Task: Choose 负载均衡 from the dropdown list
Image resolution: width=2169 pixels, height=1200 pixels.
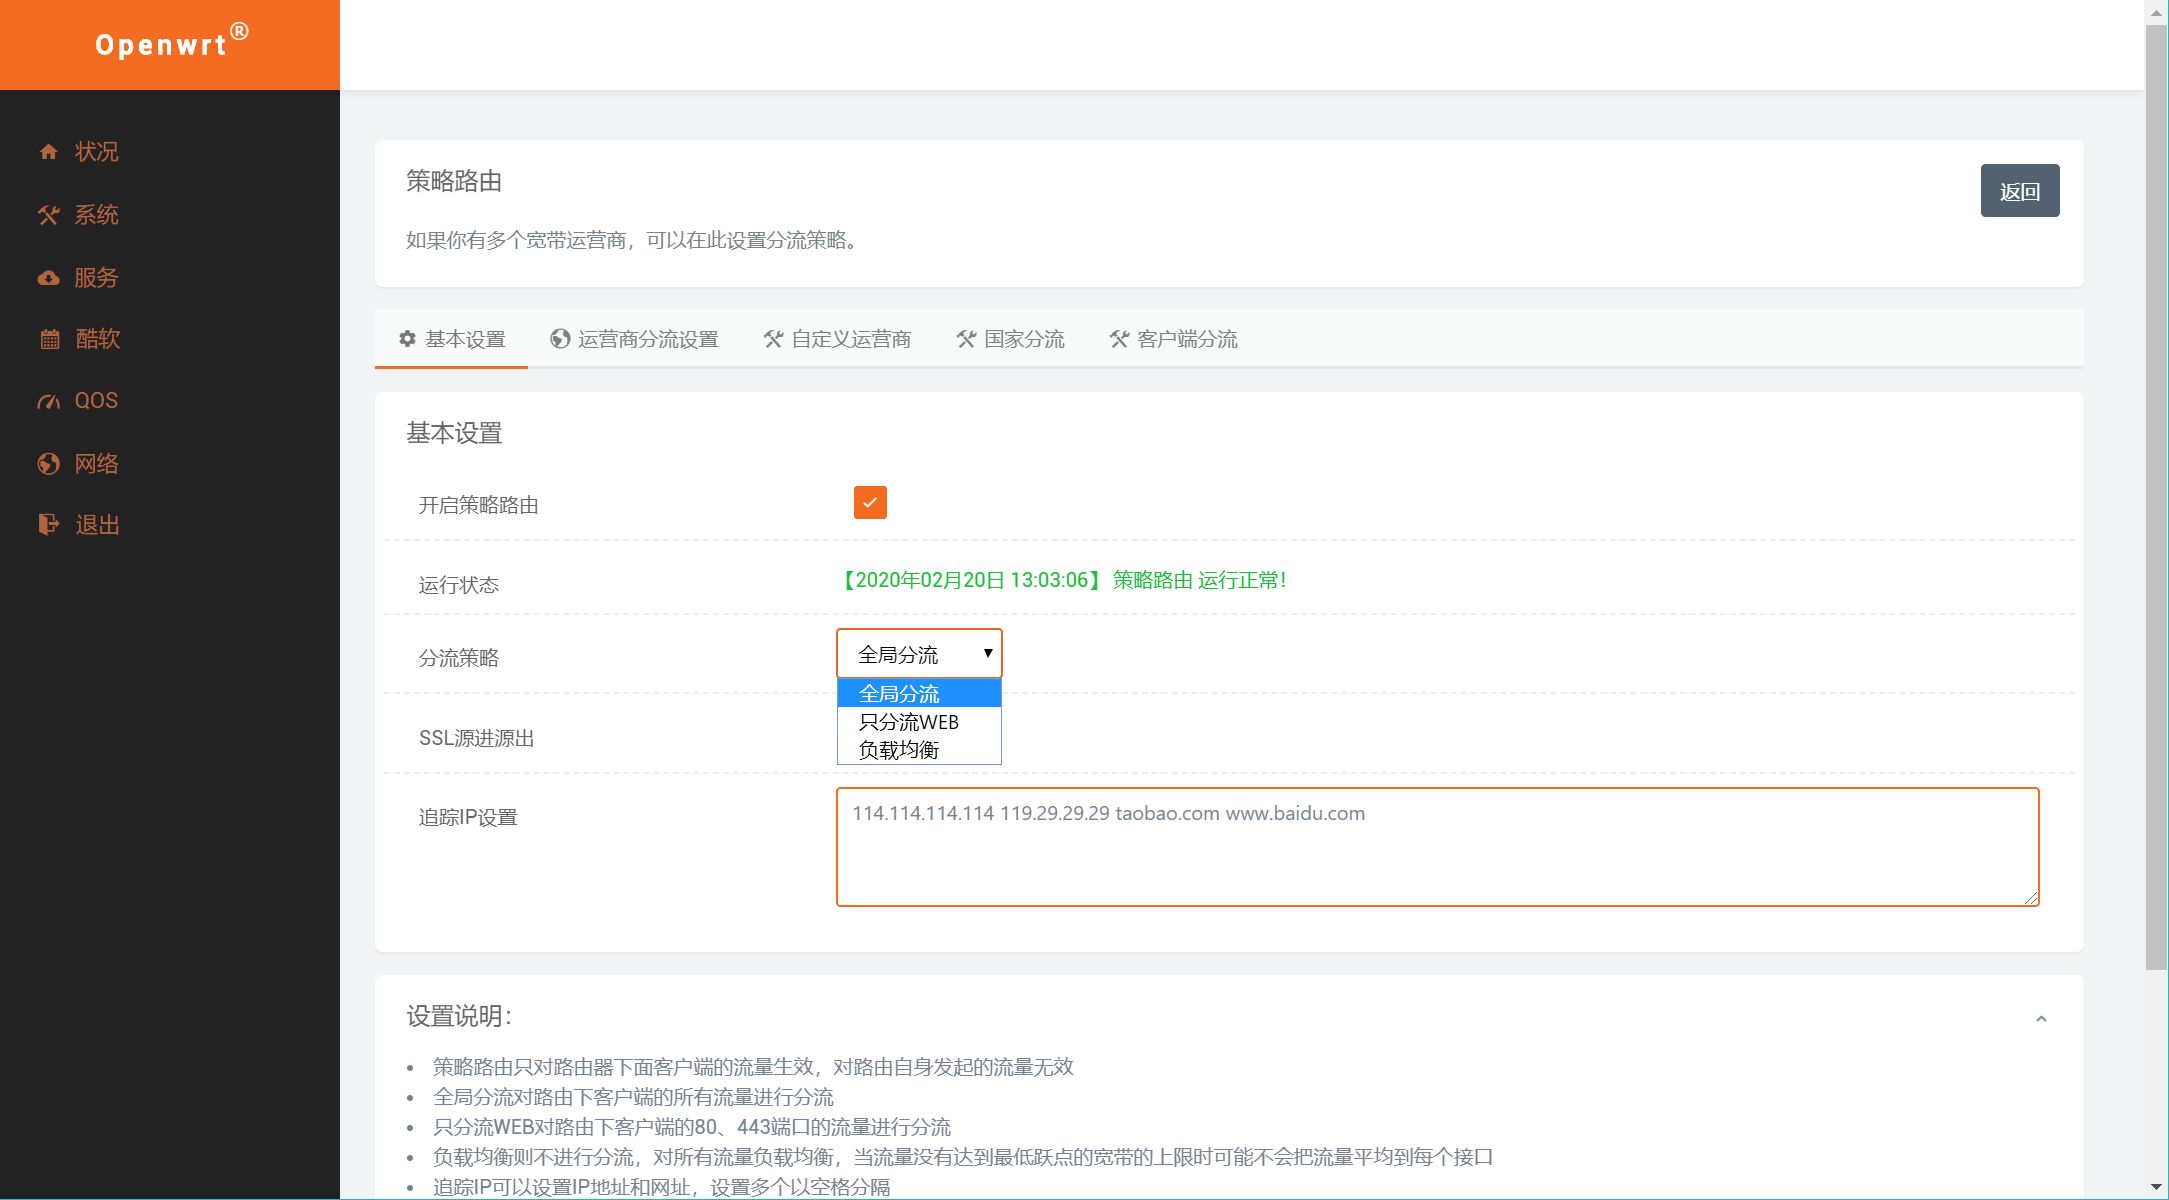Action: (919, 749)
